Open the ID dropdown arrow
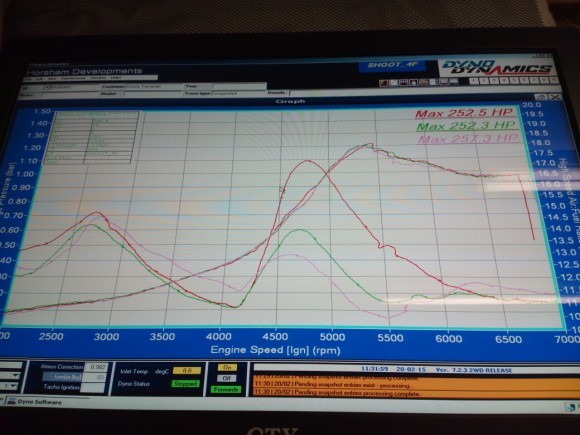580x435 pixels. coord(47,88)
